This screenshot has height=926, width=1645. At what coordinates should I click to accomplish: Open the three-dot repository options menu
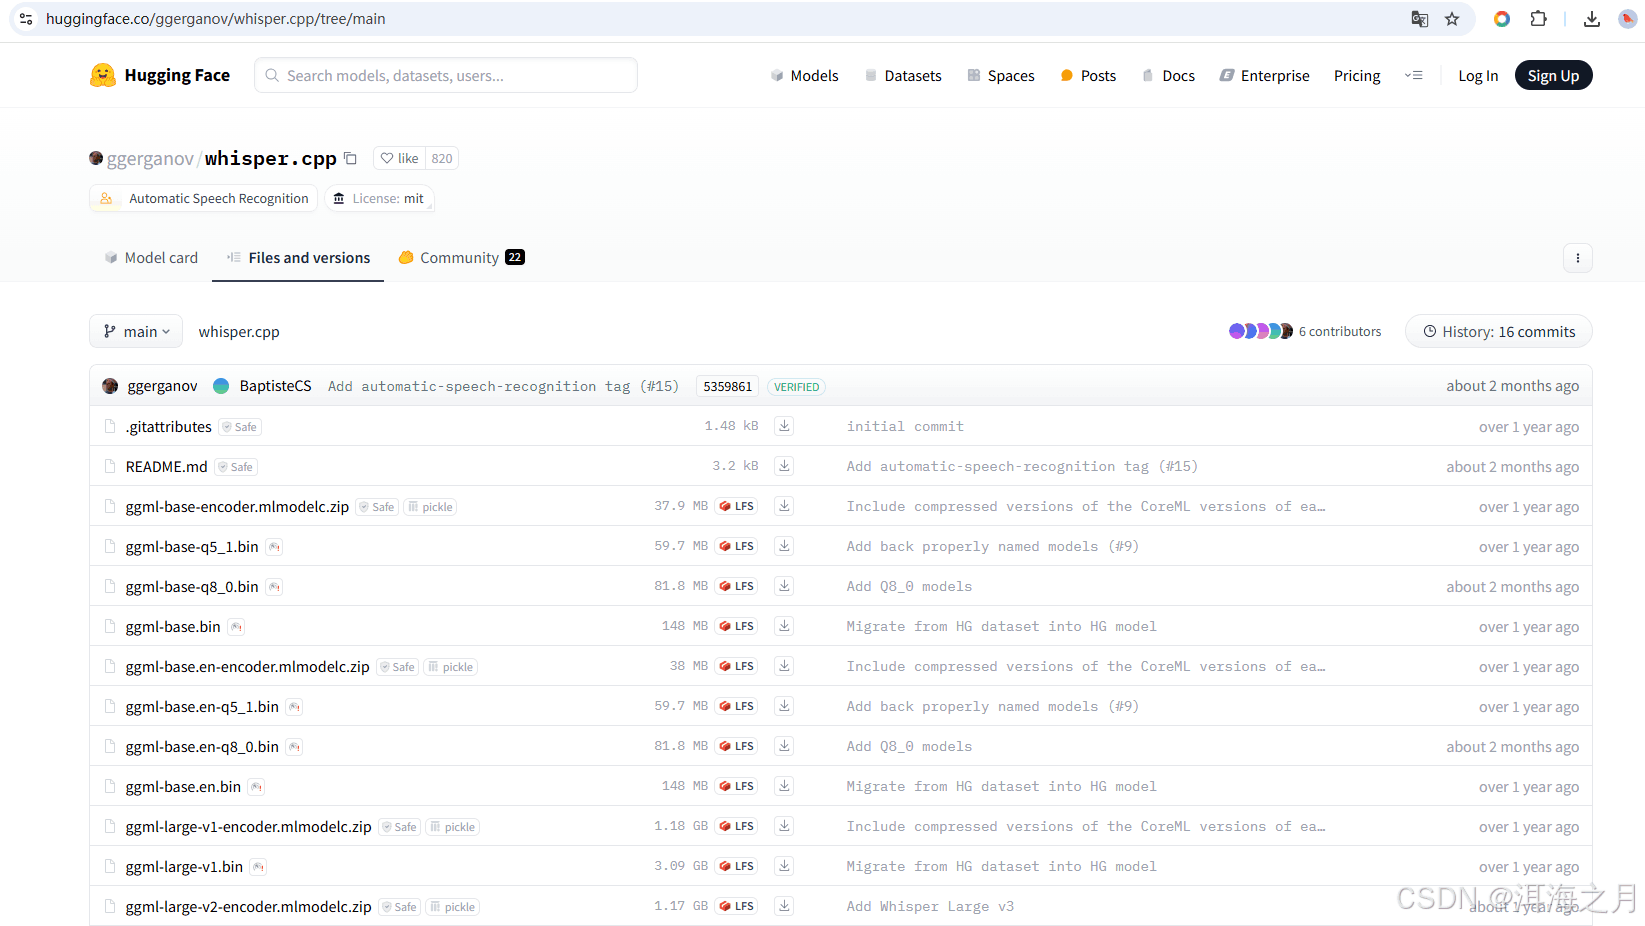tap(1577, 258)
